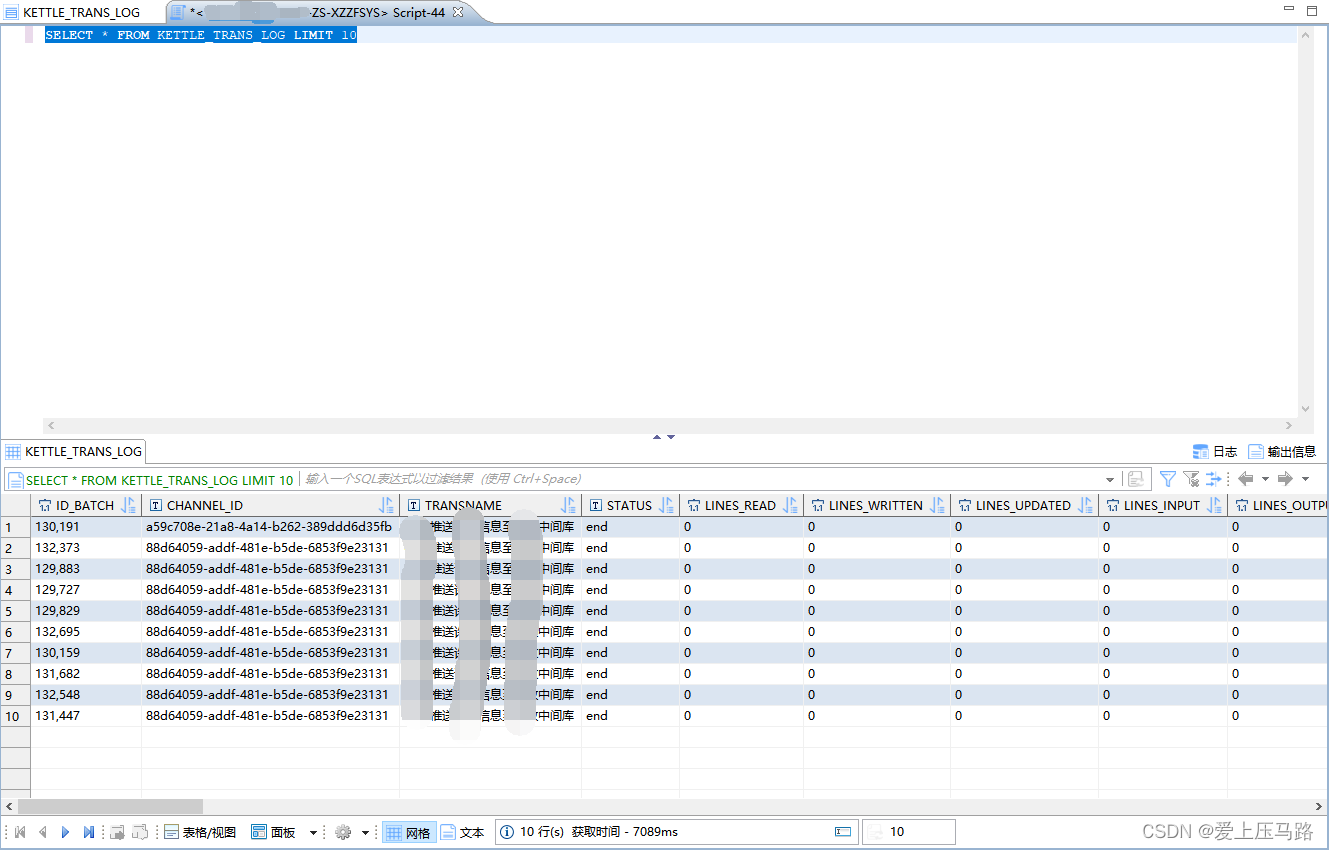Open filter expression history dropdown
1329x850 pixels.
click(x=1110, y=480)
